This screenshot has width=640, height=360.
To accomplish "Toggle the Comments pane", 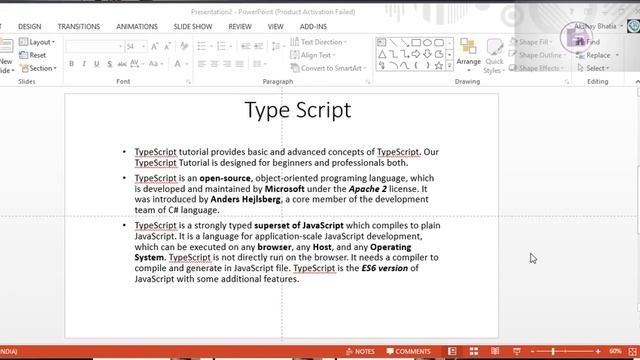I will tap(409, 351).
